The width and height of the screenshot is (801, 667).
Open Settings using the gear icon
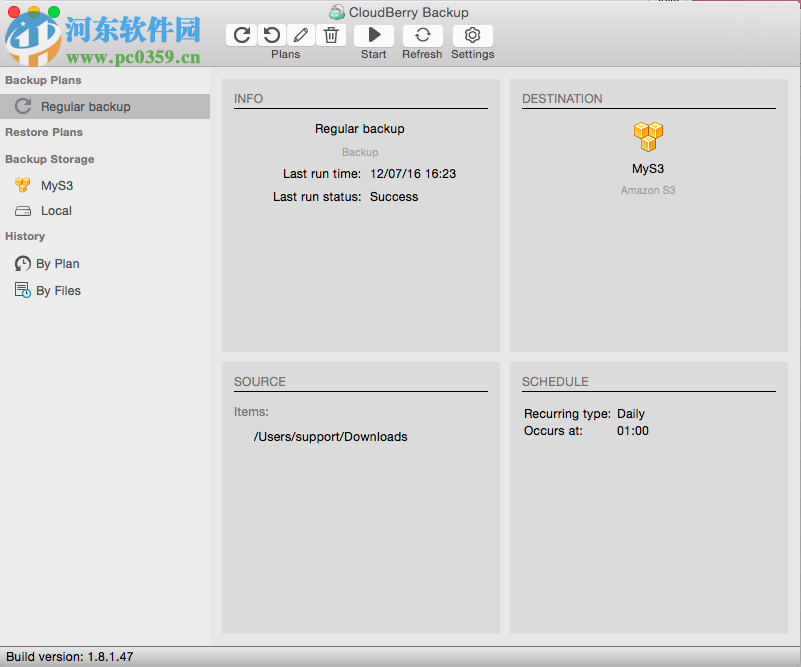coord(472,35)
